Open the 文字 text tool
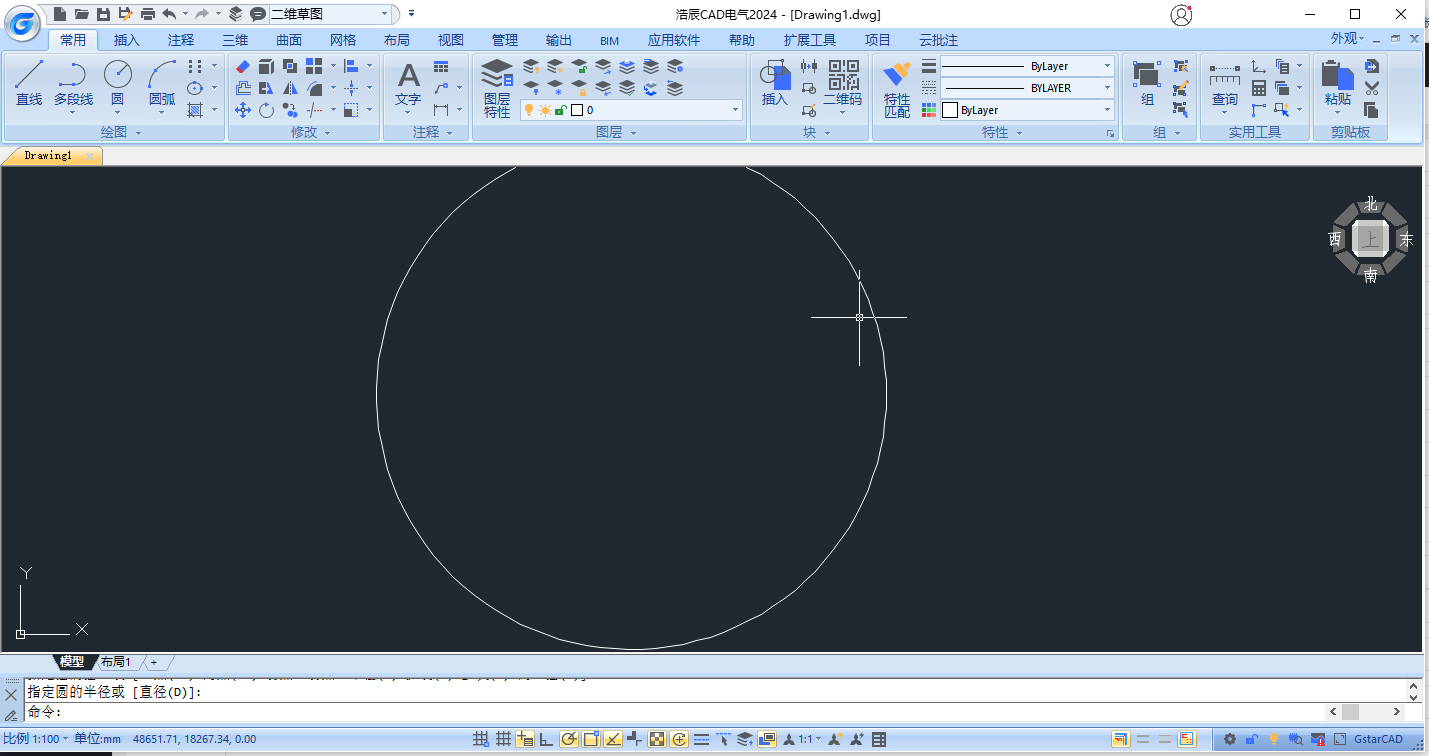 [x=408, y=84]
